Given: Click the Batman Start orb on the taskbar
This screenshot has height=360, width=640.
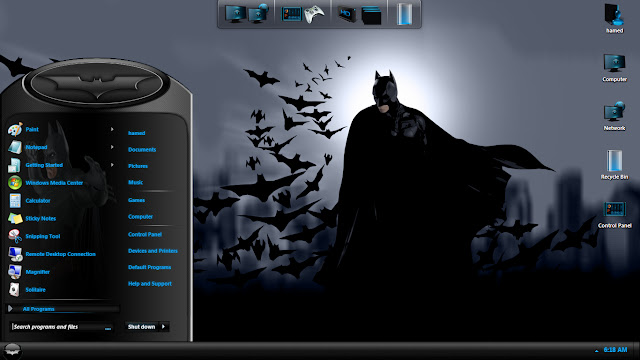Looking at the screenshot, I should tap(12, 351).
